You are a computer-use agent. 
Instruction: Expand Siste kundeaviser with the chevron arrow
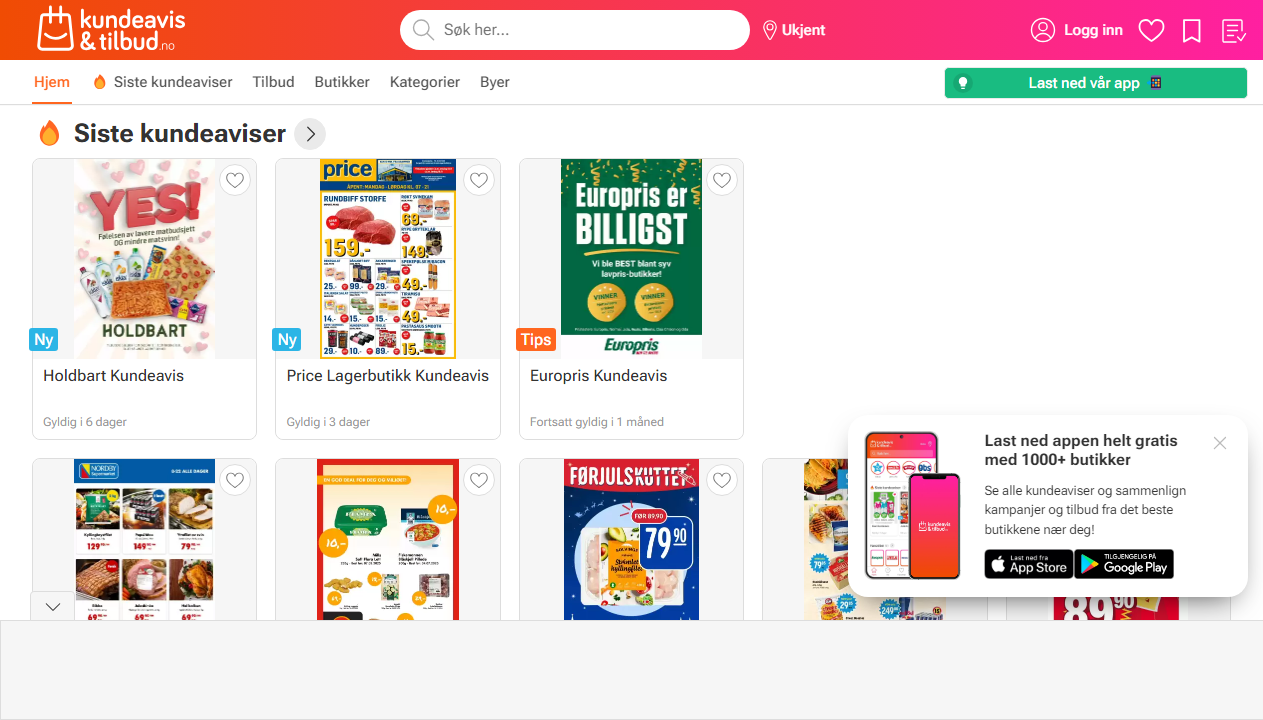pyautogui.click(x=310, y=134)
